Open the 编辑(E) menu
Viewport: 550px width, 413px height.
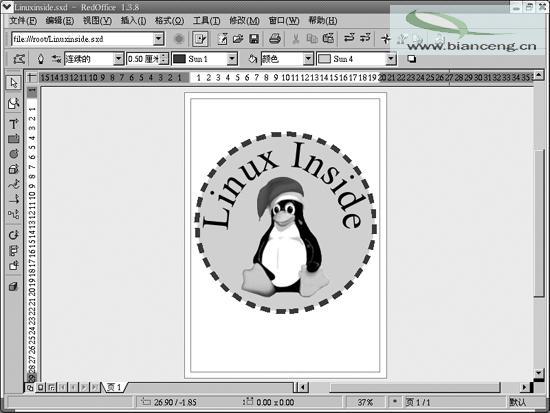click(x=60, y=21)
